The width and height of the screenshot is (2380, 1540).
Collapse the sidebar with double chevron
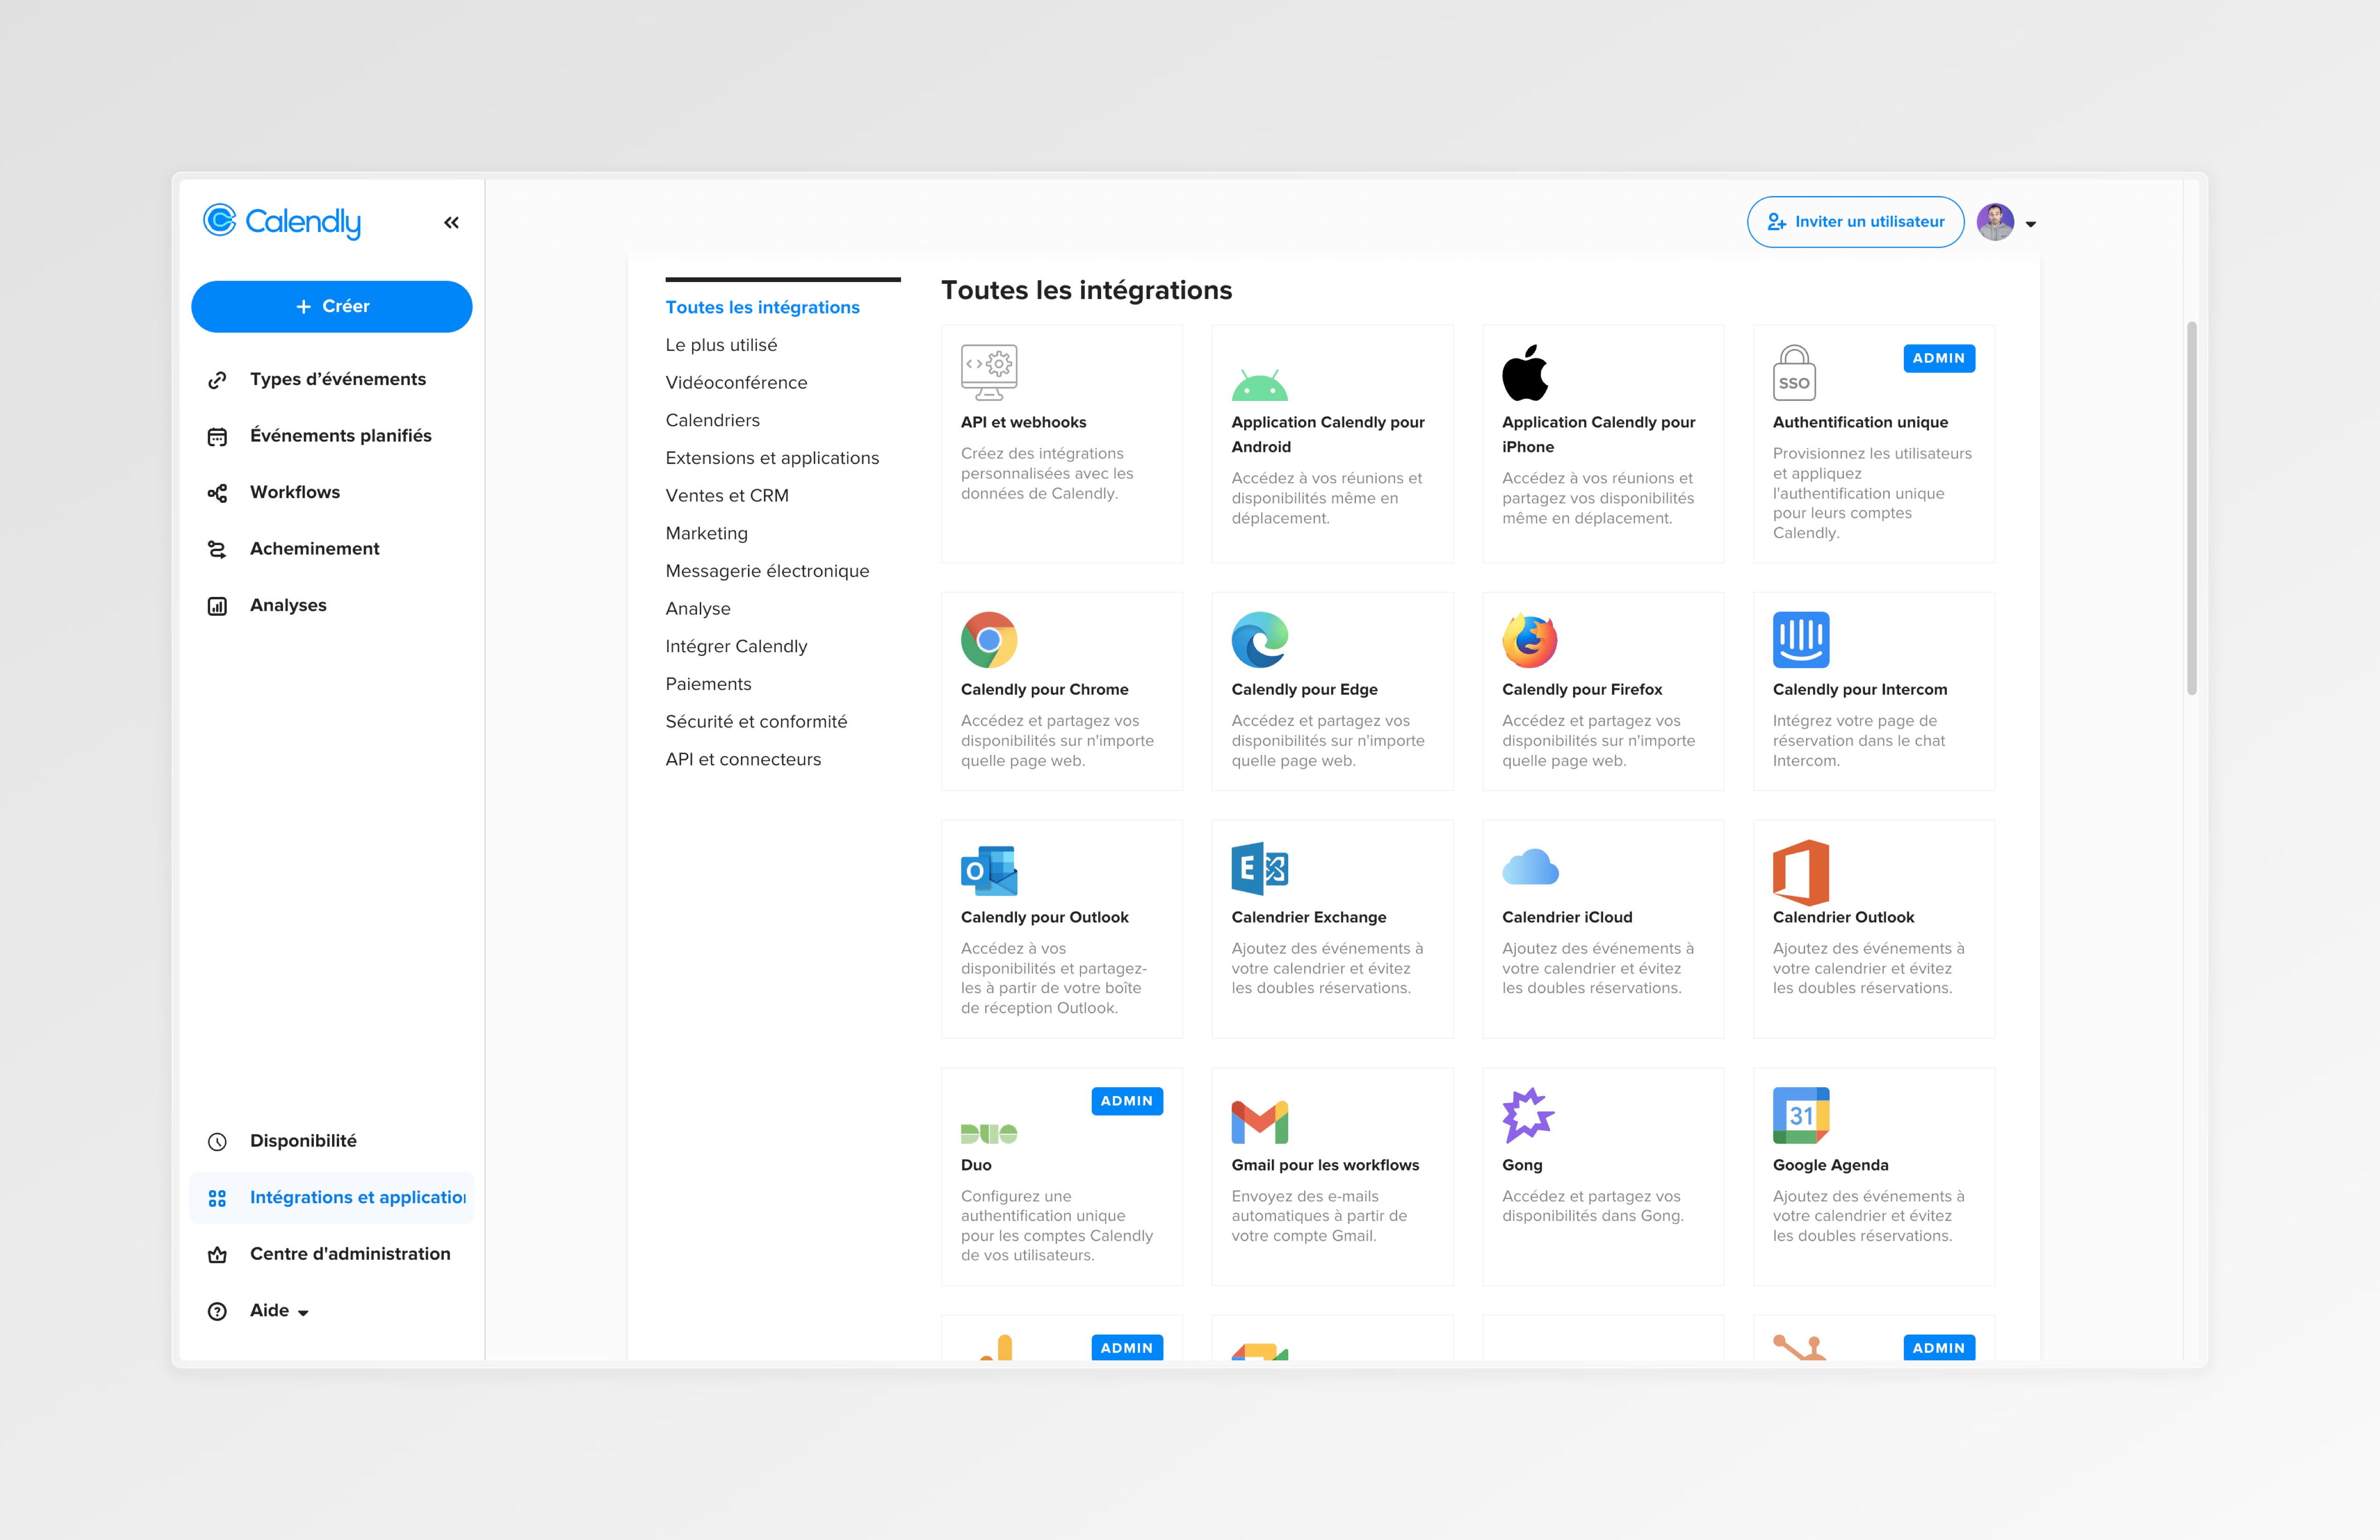451,222
